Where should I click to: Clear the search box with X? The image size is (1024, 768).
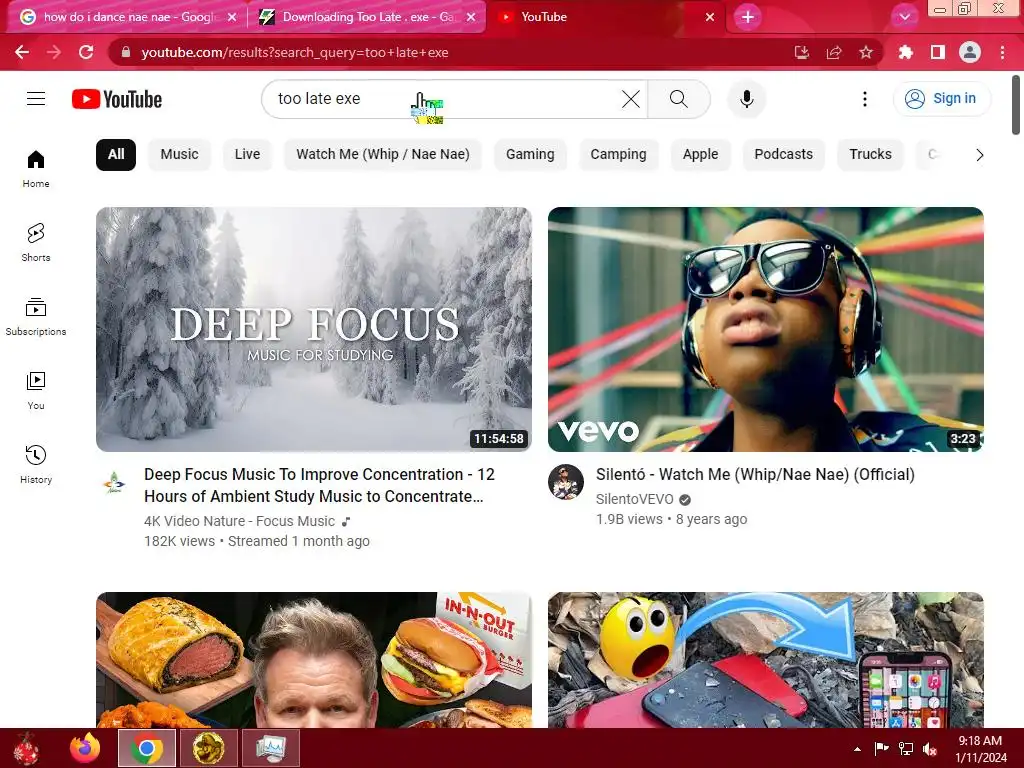tap(631, 99)
